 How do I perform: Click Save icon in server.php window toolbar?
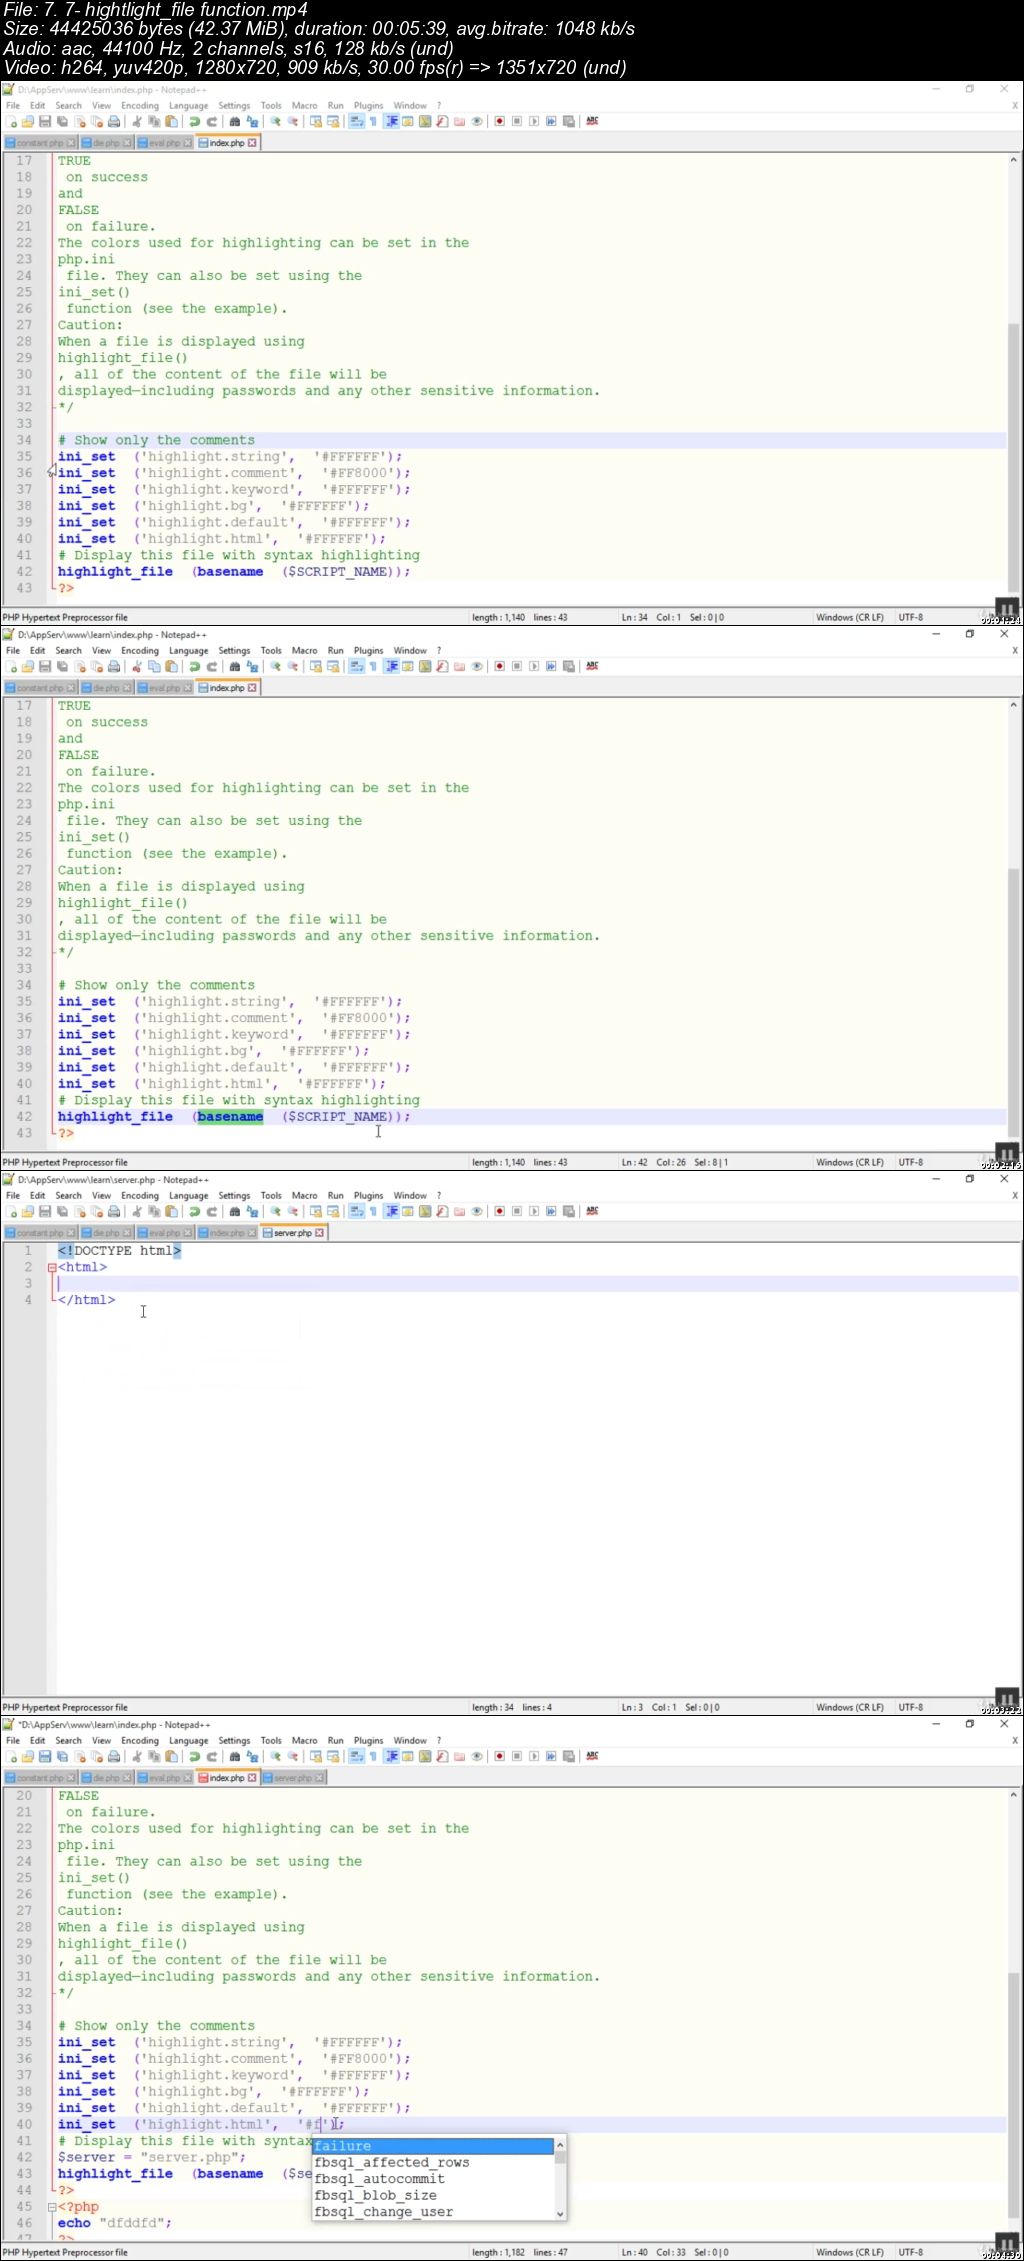coord(44,1211)
